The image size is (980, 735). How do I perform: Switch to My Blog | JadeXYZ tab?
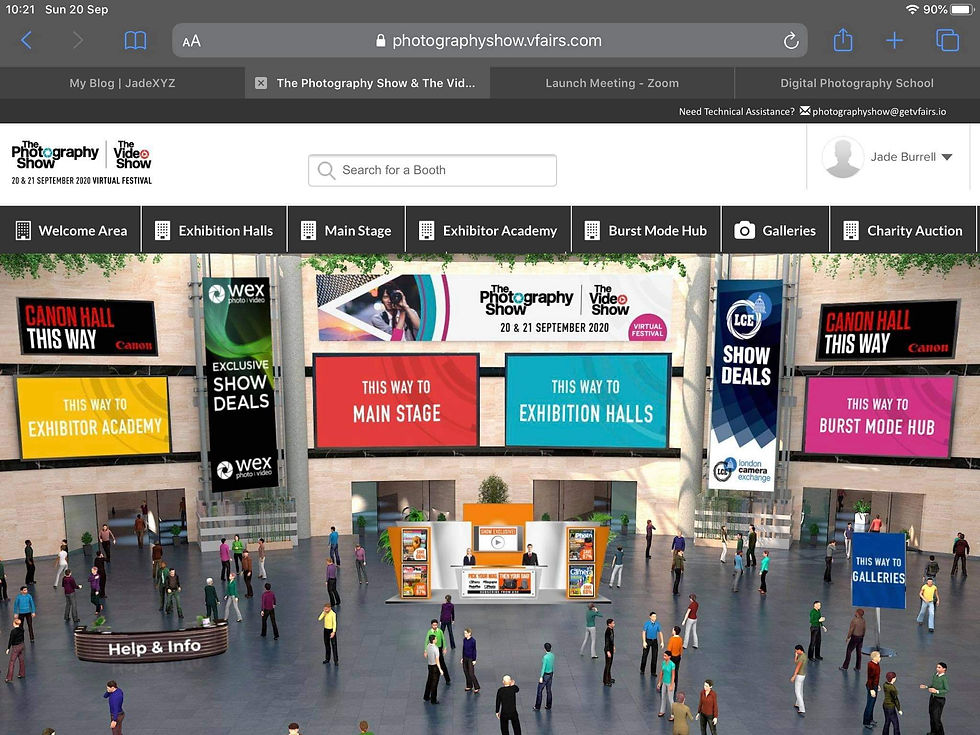[122, 83]
